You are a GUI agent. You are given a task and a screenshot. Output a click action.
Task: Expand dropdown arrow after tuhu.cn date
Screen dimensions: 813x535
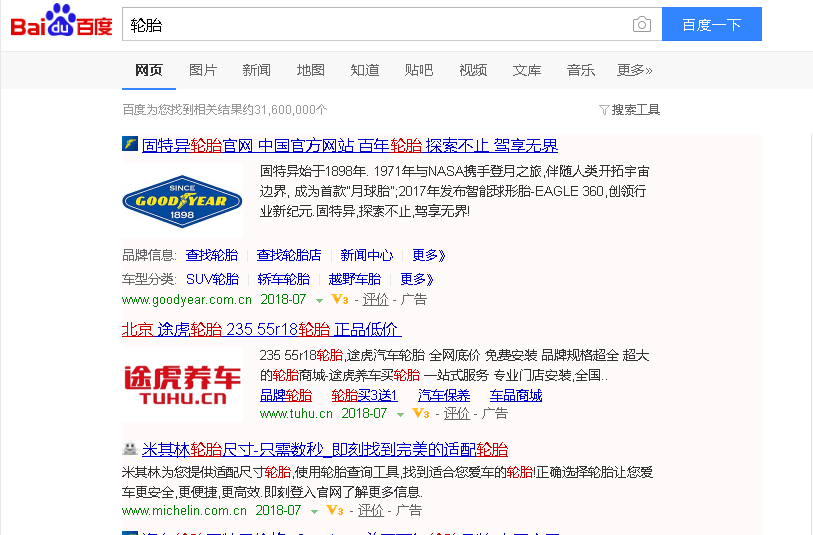(x=400, y=415)
